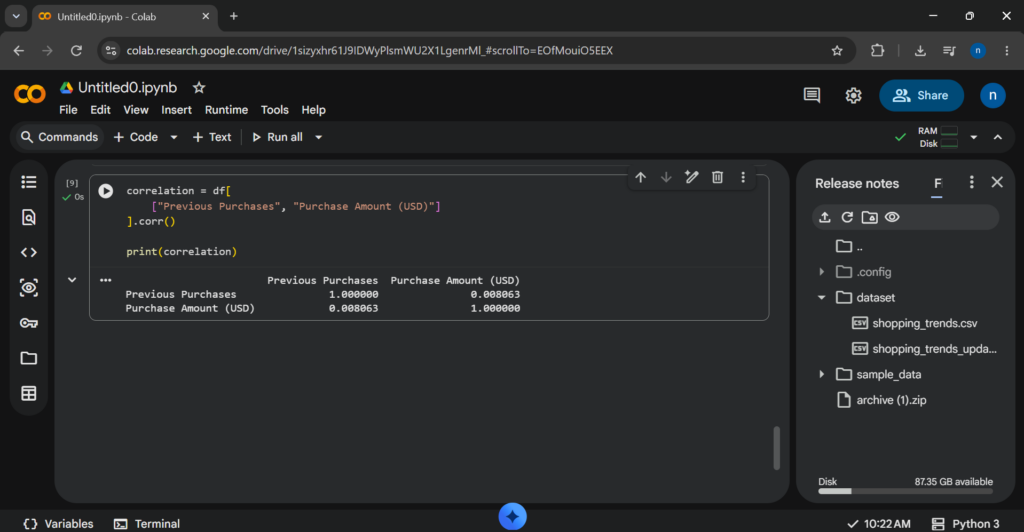Open the Gemini AI sparkle button
This screenshot has width=1024, height=532.
point(513,516)
